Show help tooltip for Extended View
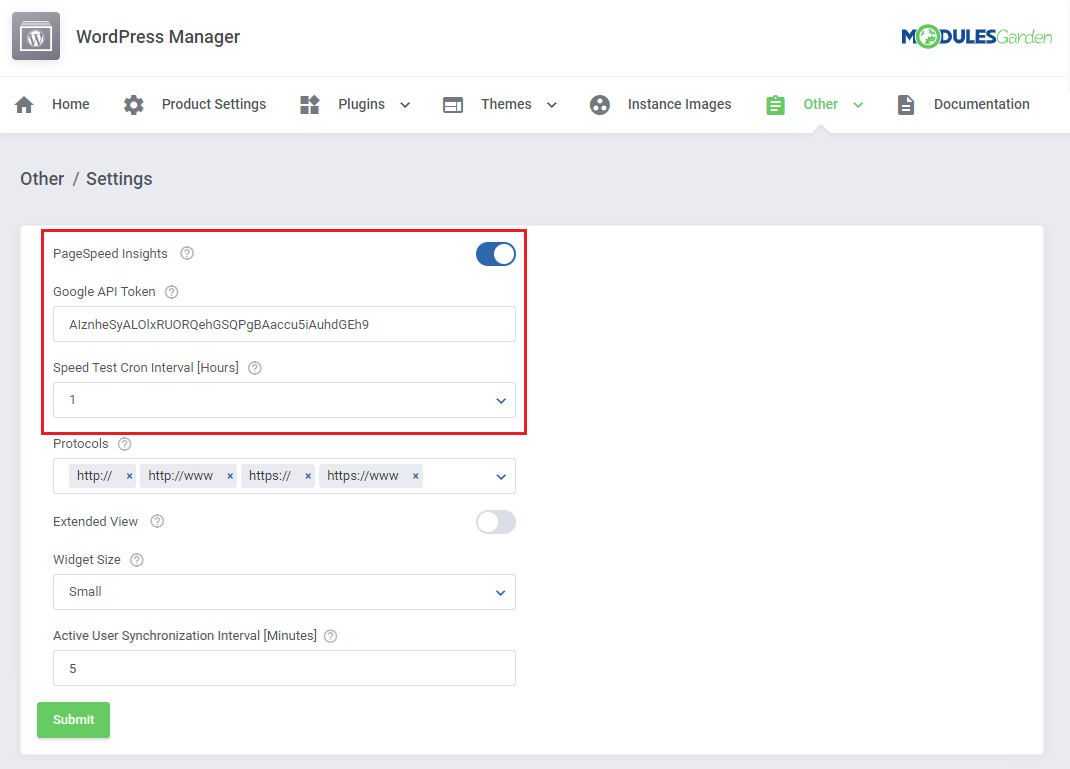This screenshot has width=1070, height=769. pyautogui.click(x=157, y=521)
